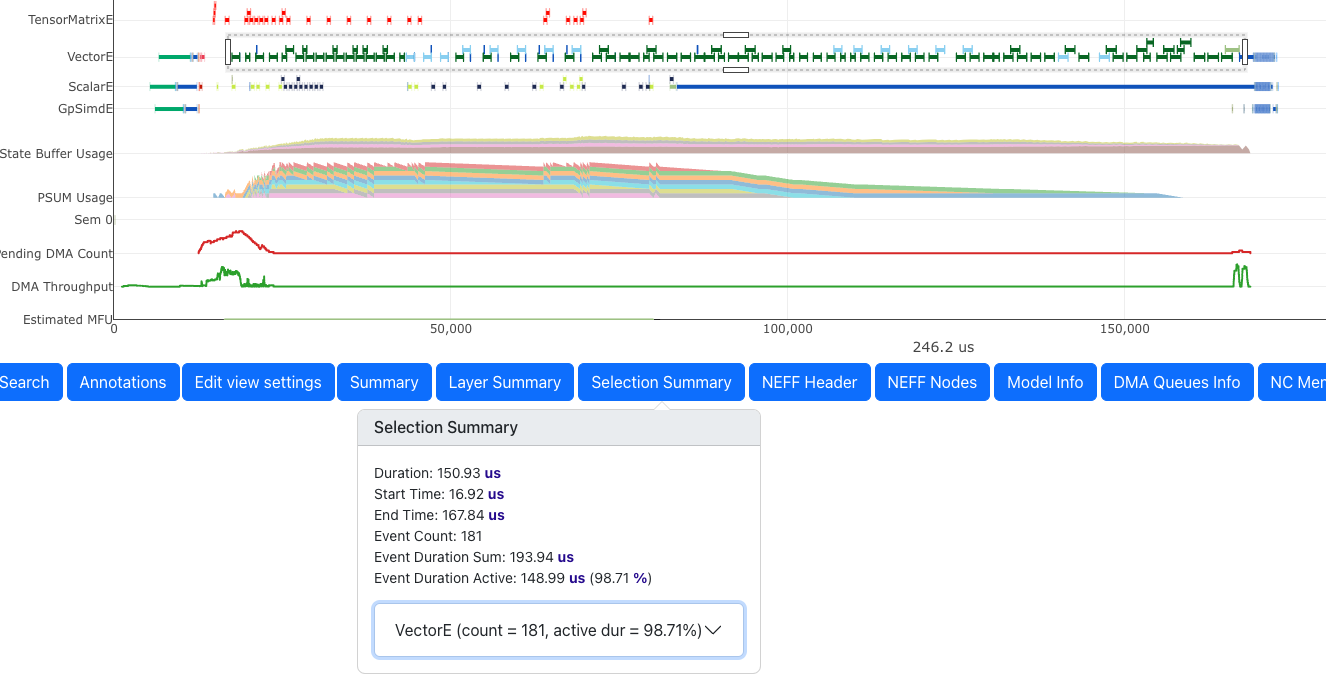This screenshot has height=681, width=1326.
Task: Open the Search panel
Action: click(x=26, y=382)
